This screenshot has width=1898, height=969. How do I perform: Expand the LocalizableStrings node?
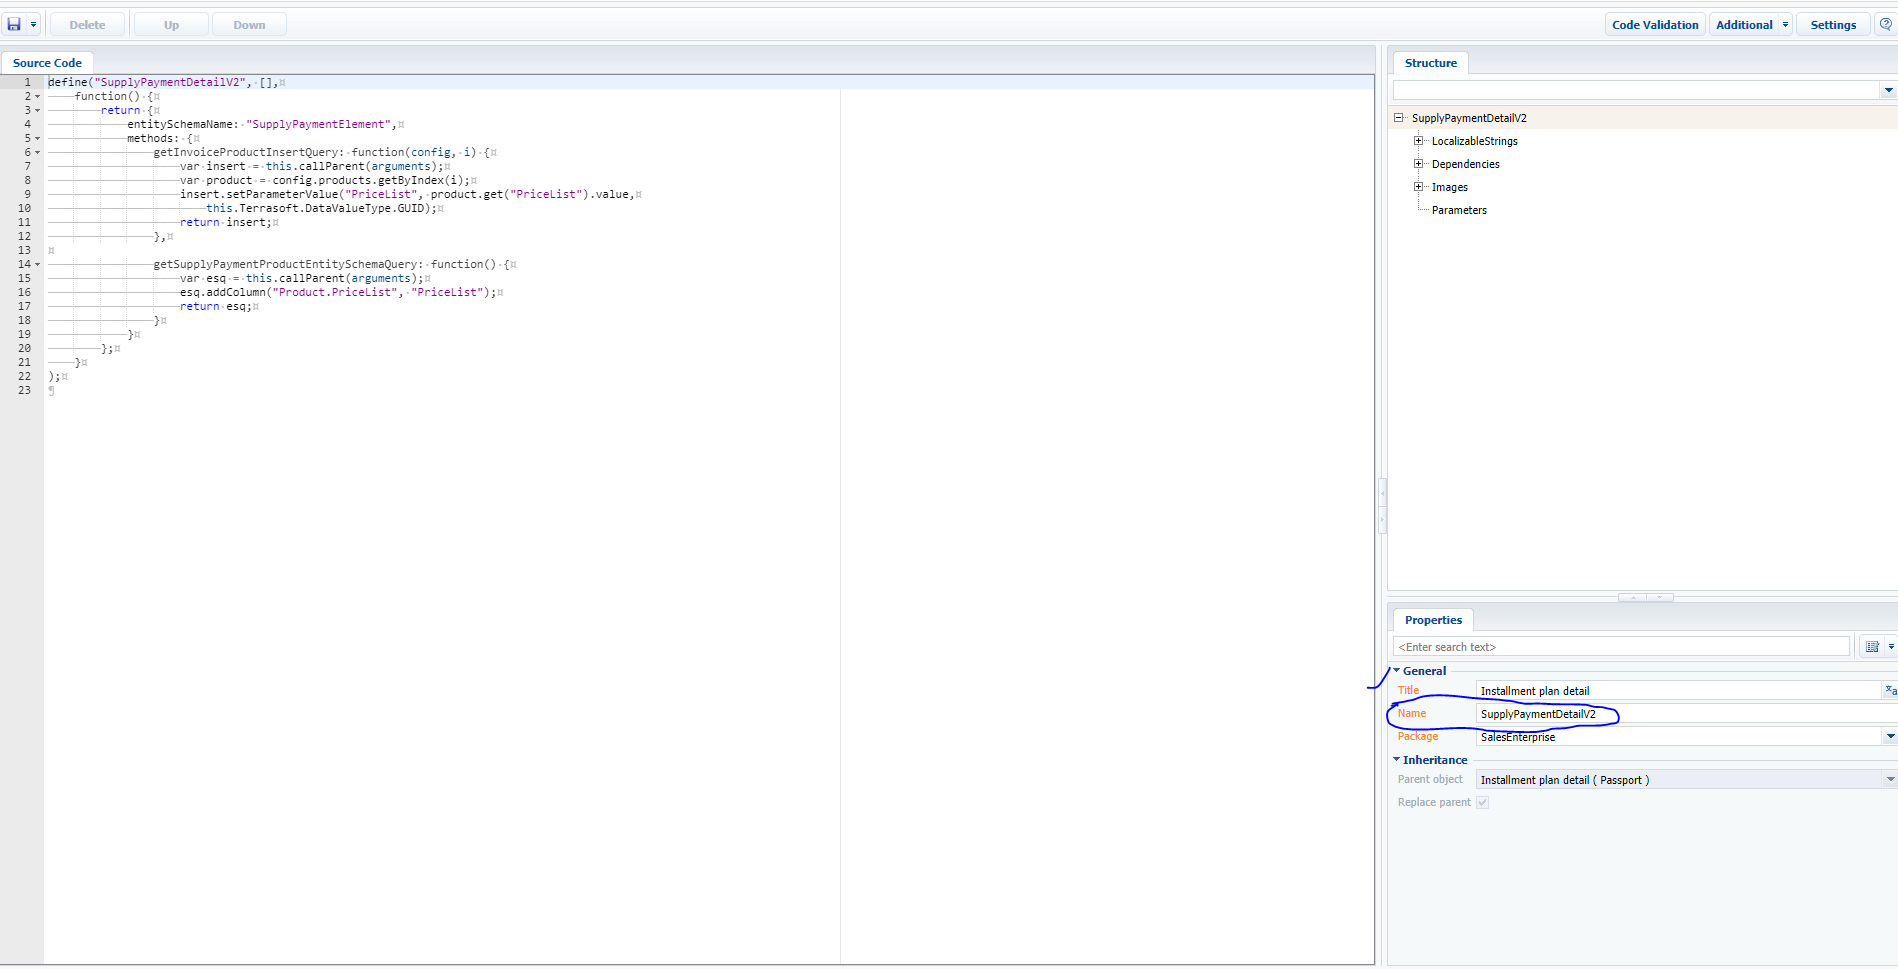click(1418, 141)
